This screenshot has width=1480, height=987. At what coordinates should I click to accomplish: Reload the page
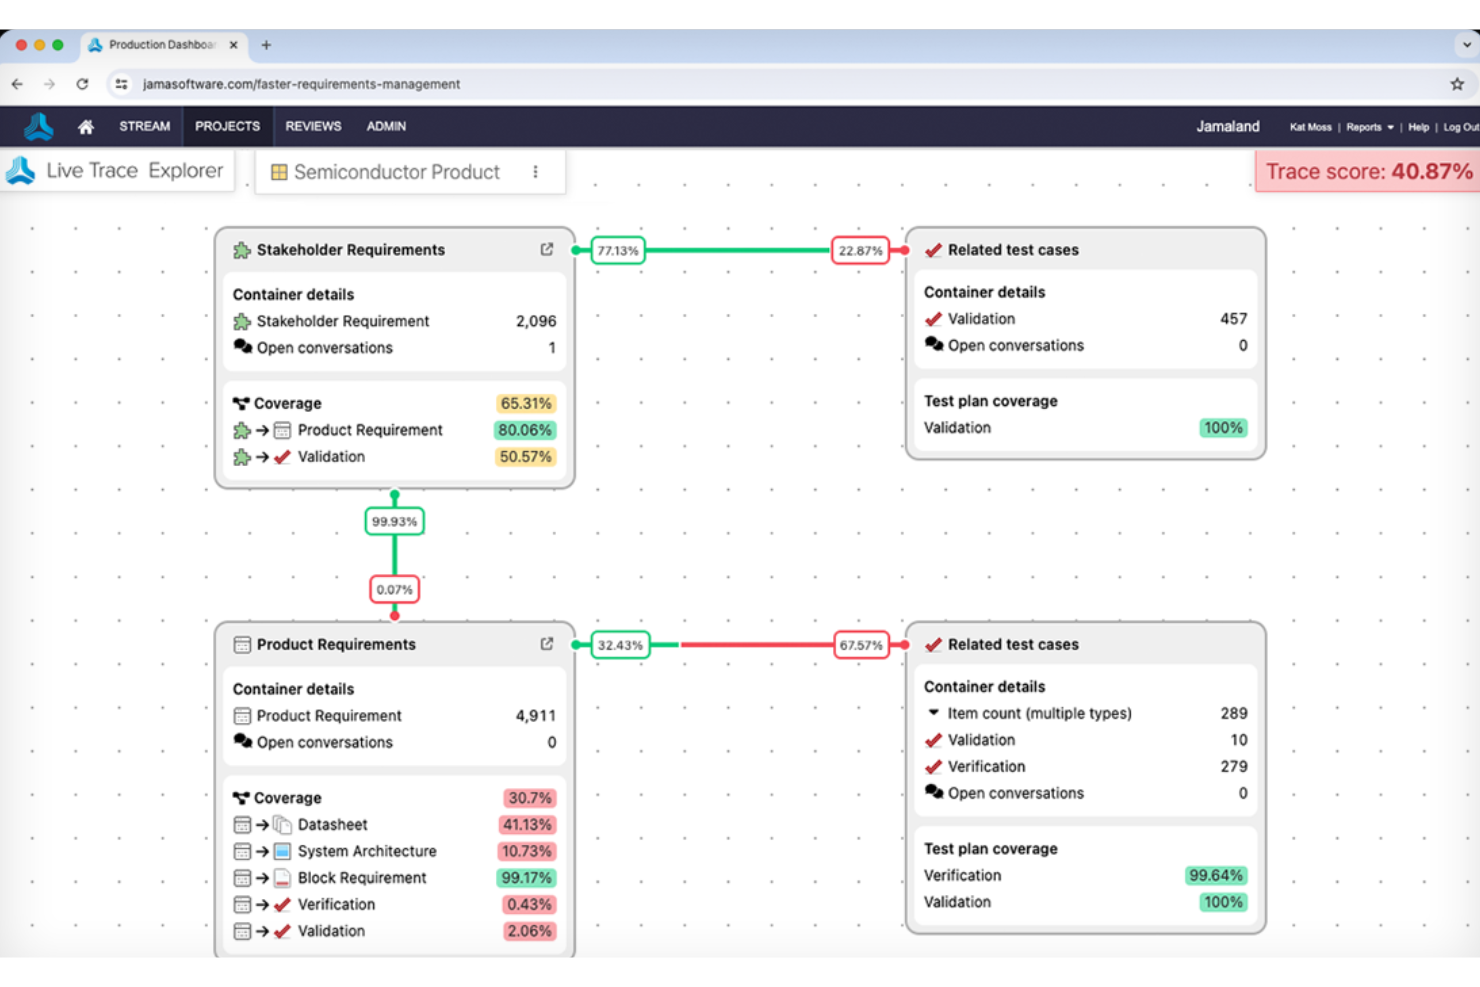82,84
